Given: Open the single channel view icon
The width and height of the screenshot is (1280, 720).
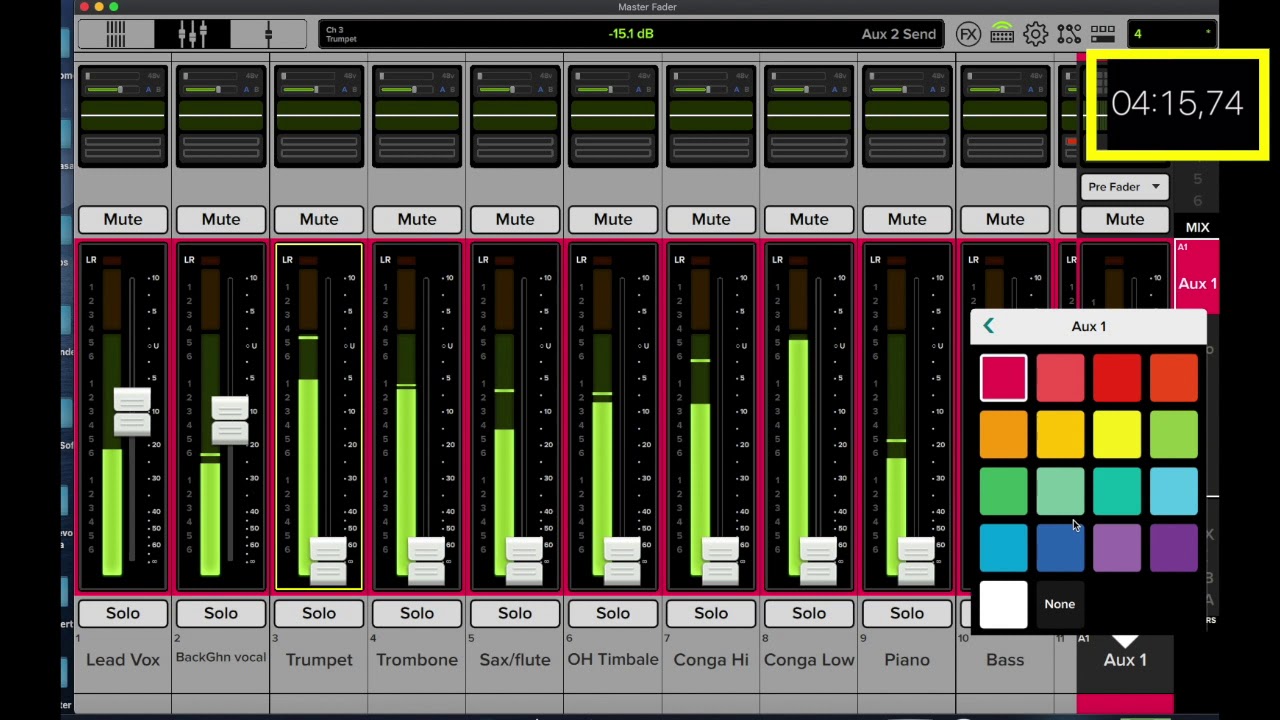Looking at the screenshot, I should click(x=268, y=34).
